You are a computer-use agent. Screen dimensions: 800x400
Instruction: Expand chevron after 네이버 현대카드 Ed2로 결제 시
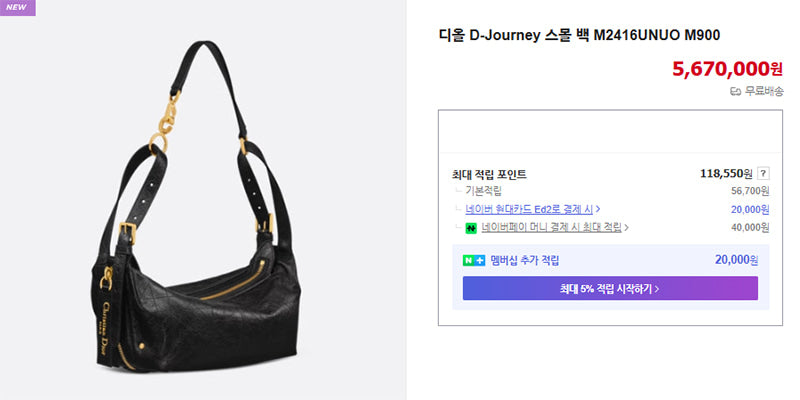(x=598, y=209)
